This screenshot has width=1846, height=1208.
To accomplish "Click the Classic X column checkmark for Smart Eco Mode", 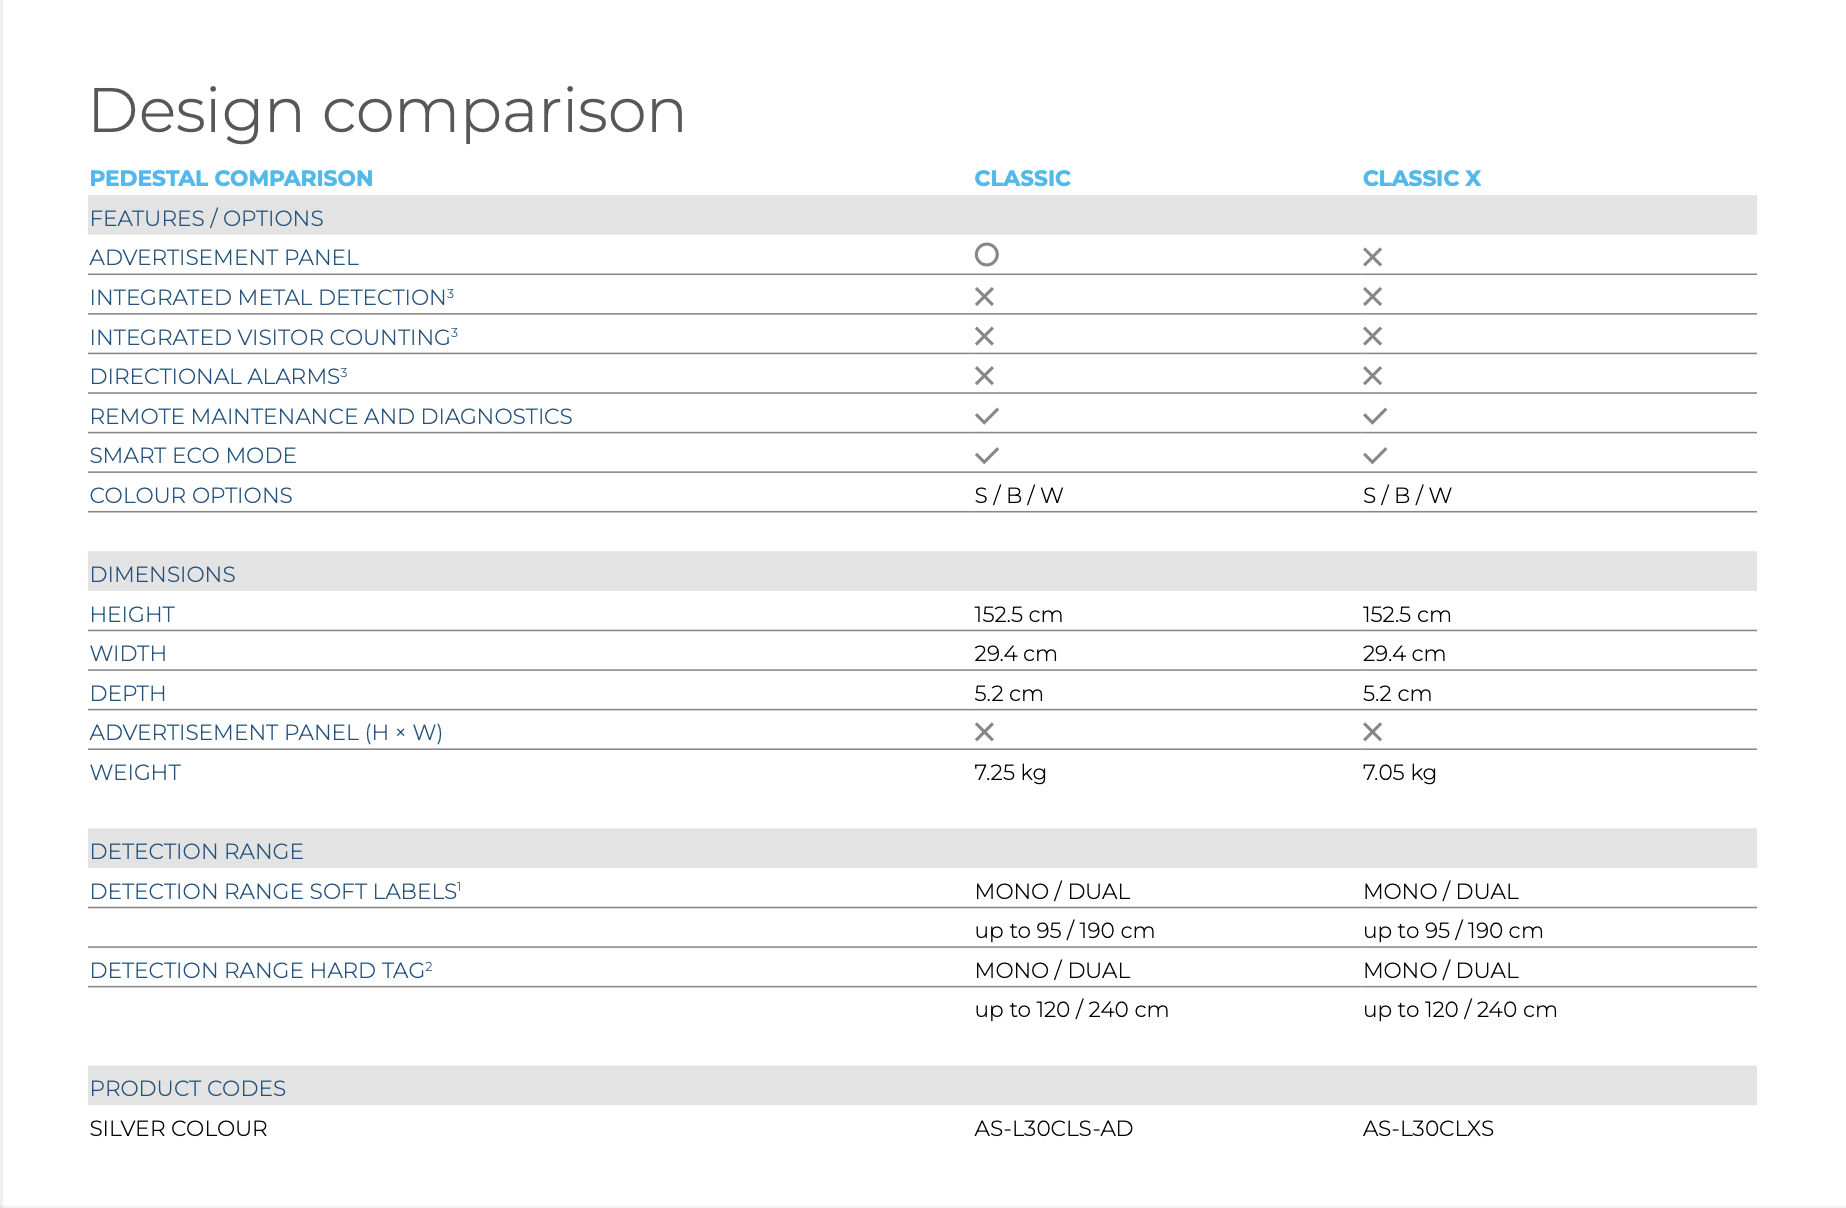I will pyautogui.click(x=1375, y=456).
